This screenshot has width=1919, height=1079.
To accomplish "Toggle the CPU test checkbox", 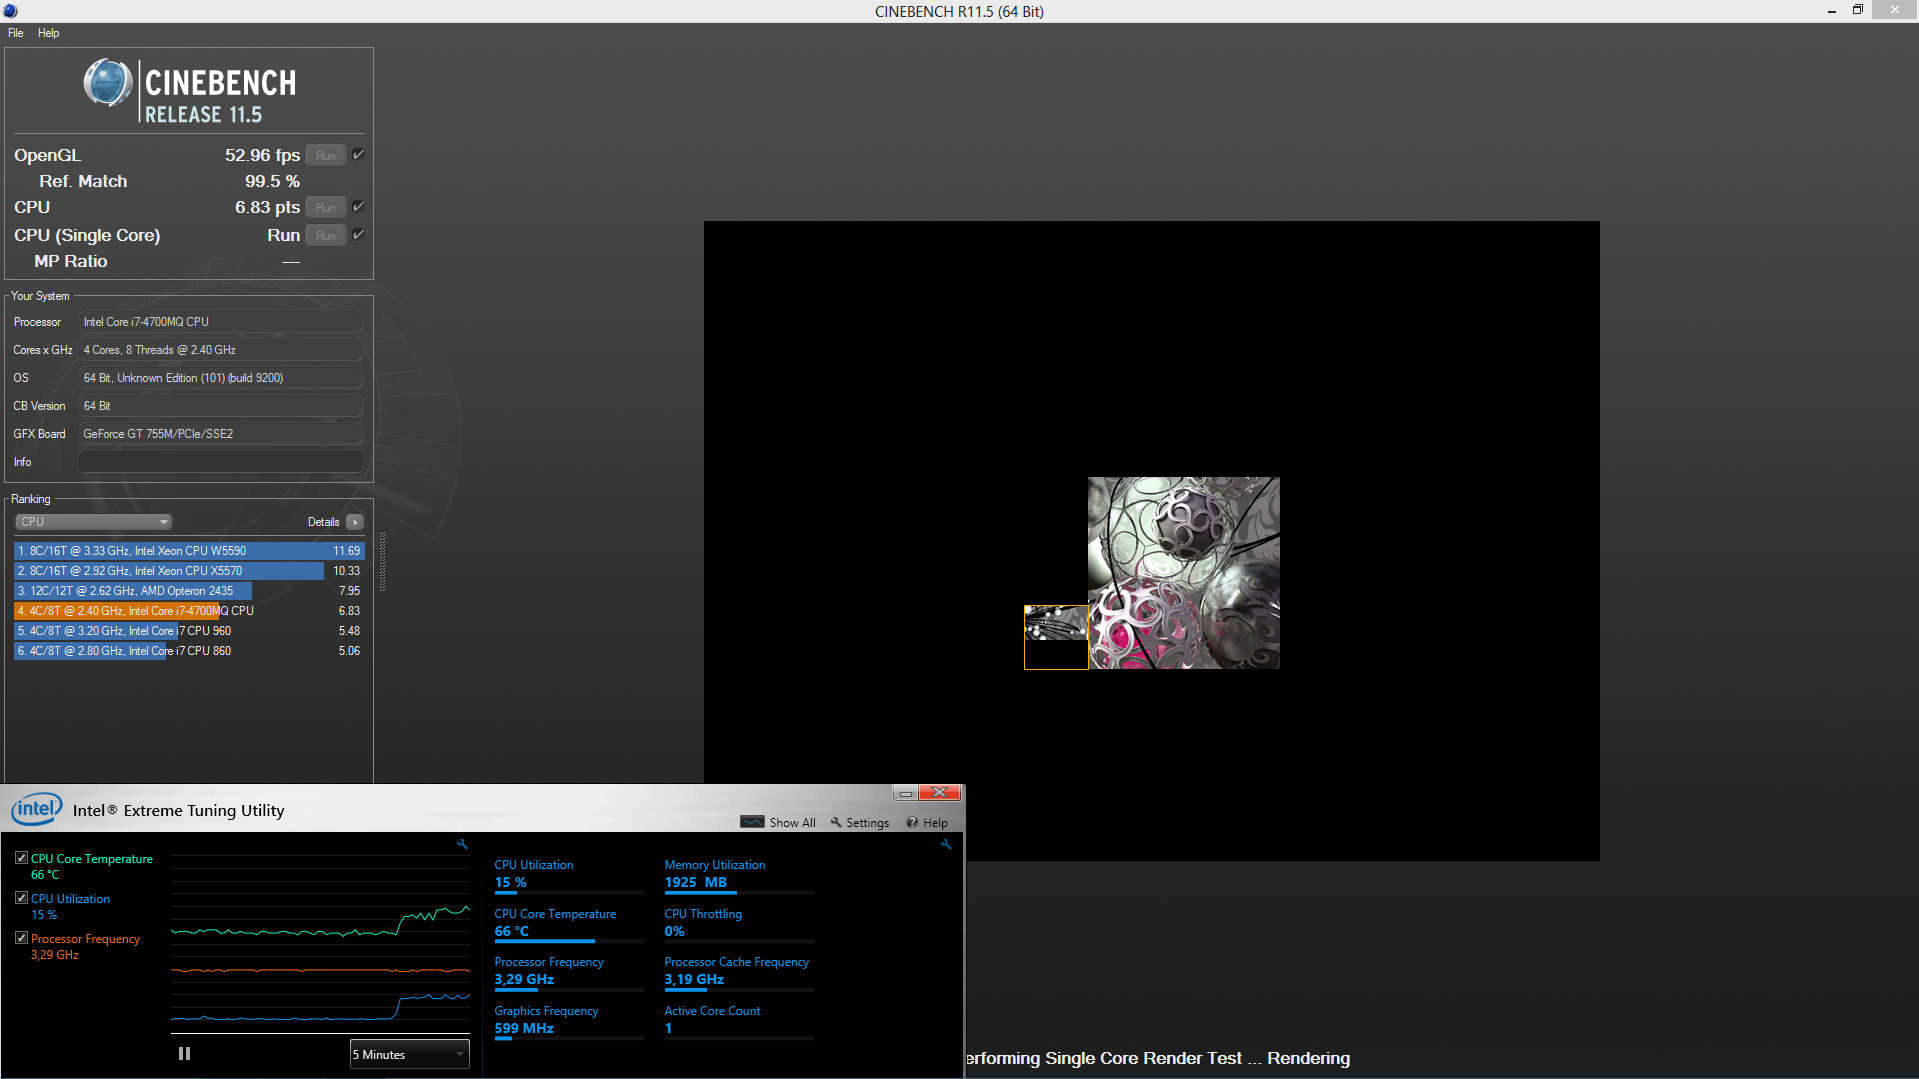I will coord(358,206).
